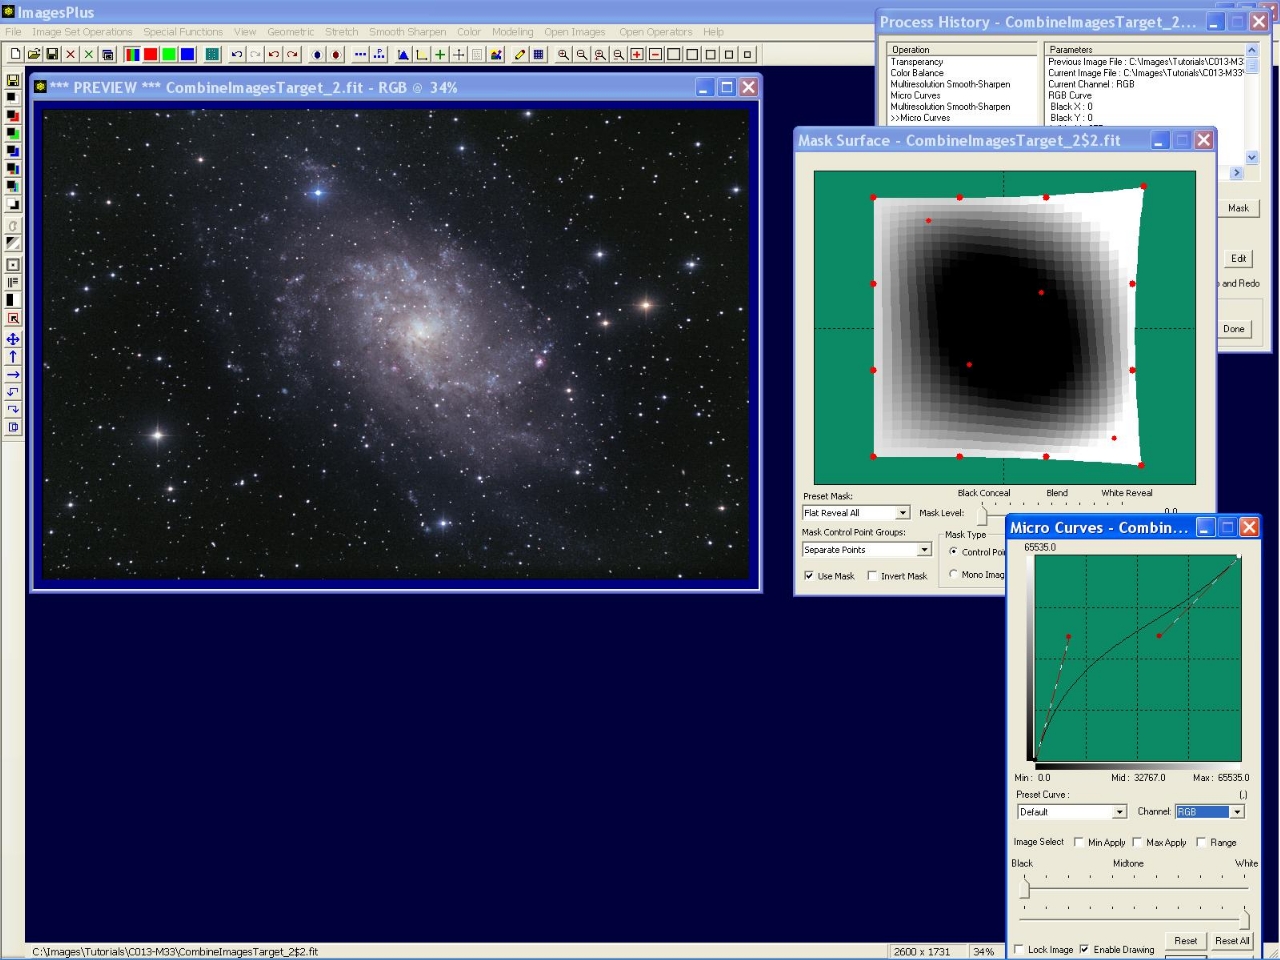Toggle the Enable Drawing checkbox
This screenshot has height=960, width=1280.
[x=1084, y=949]
